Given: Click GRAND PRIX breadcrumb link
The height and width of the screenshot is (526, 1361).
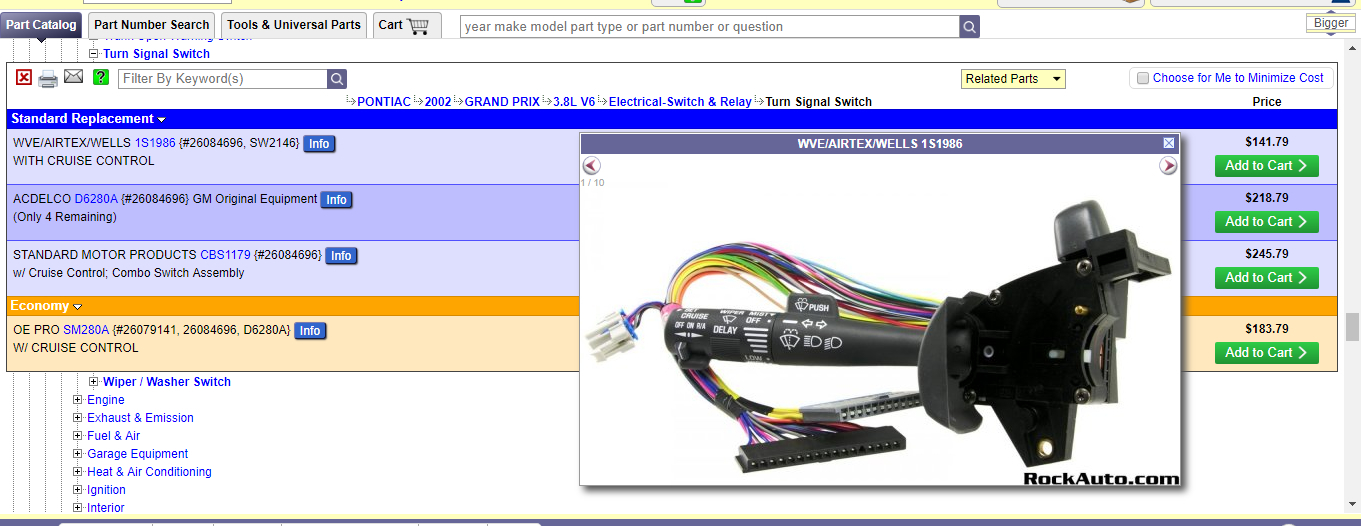Looking at the screenshot, I should [502, 102].
